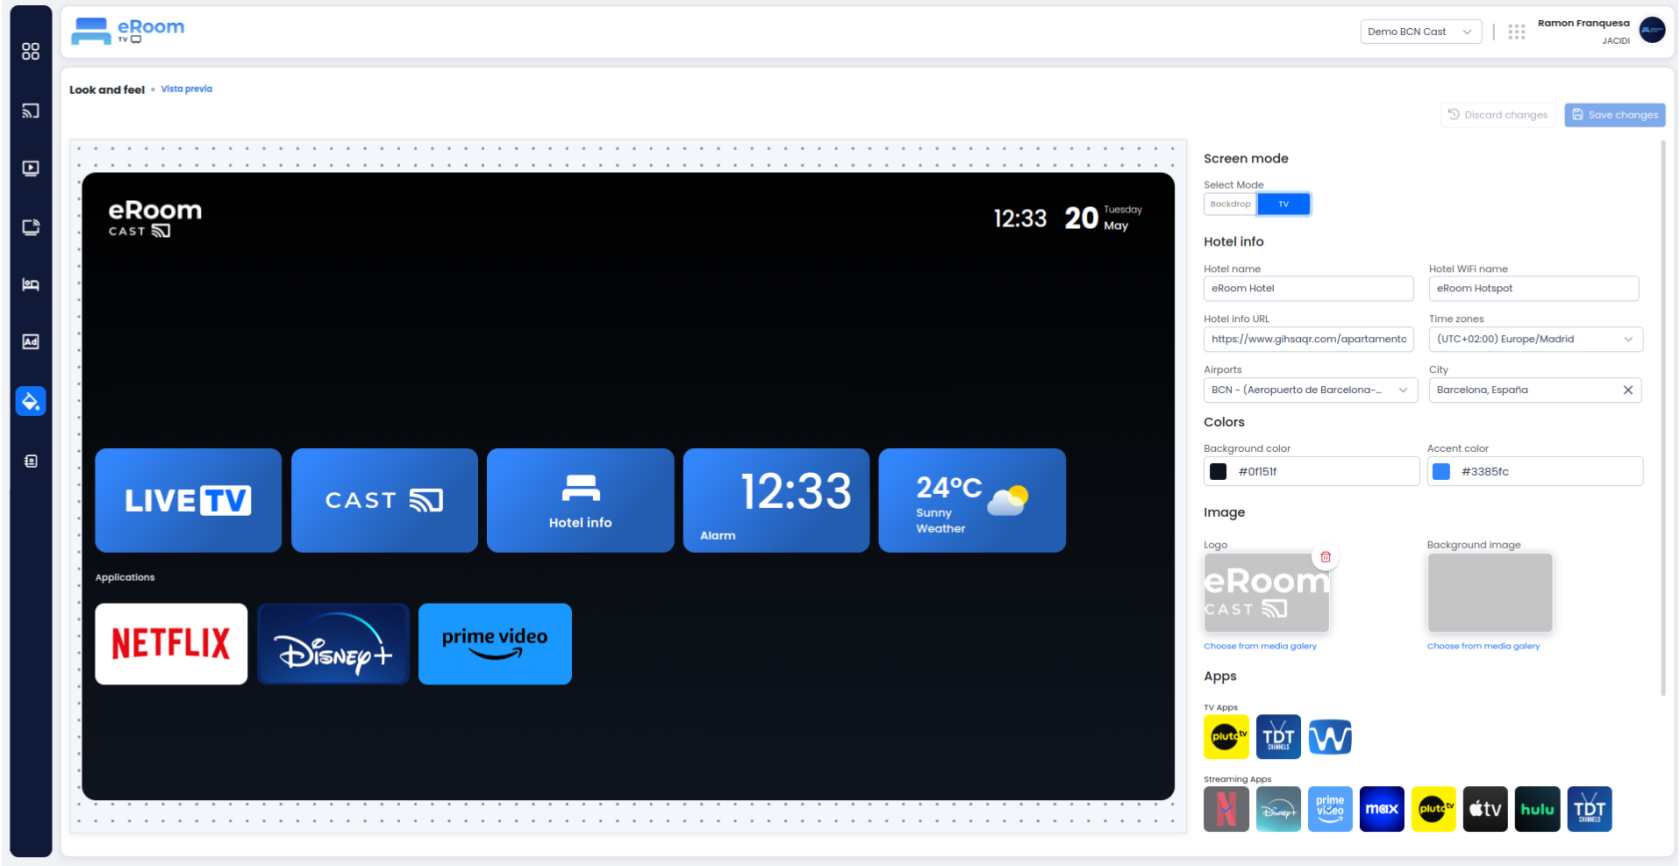Toggle Netflix selection in Streaming Apps
This screenshot has height=866, width=1680.
(1227, 809)
